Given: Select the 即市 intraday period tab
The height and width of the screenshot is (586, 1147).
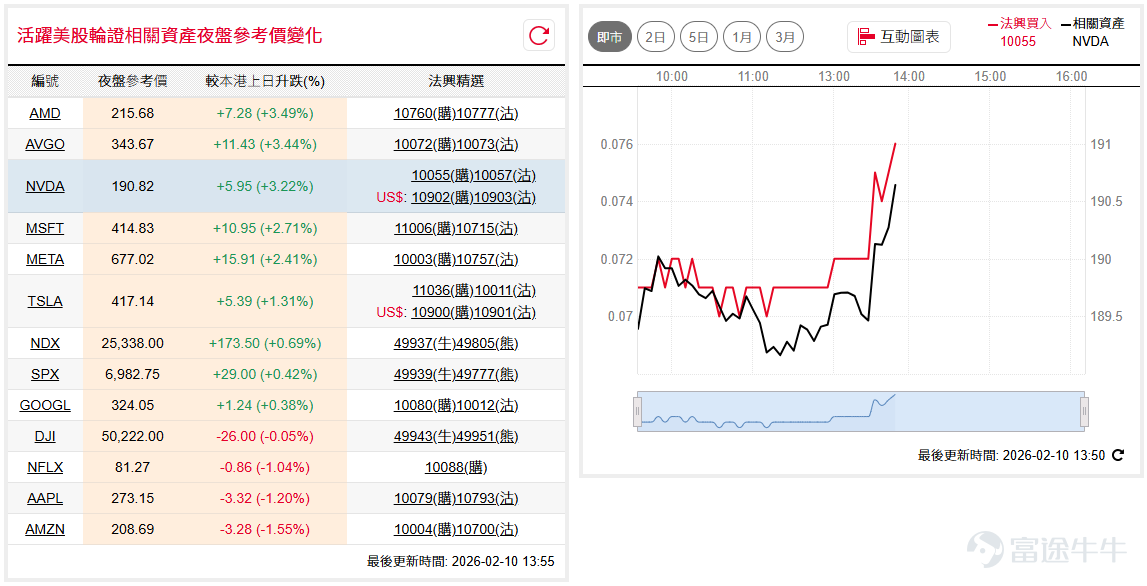Looking at the screenshot, I should point(609,37).
